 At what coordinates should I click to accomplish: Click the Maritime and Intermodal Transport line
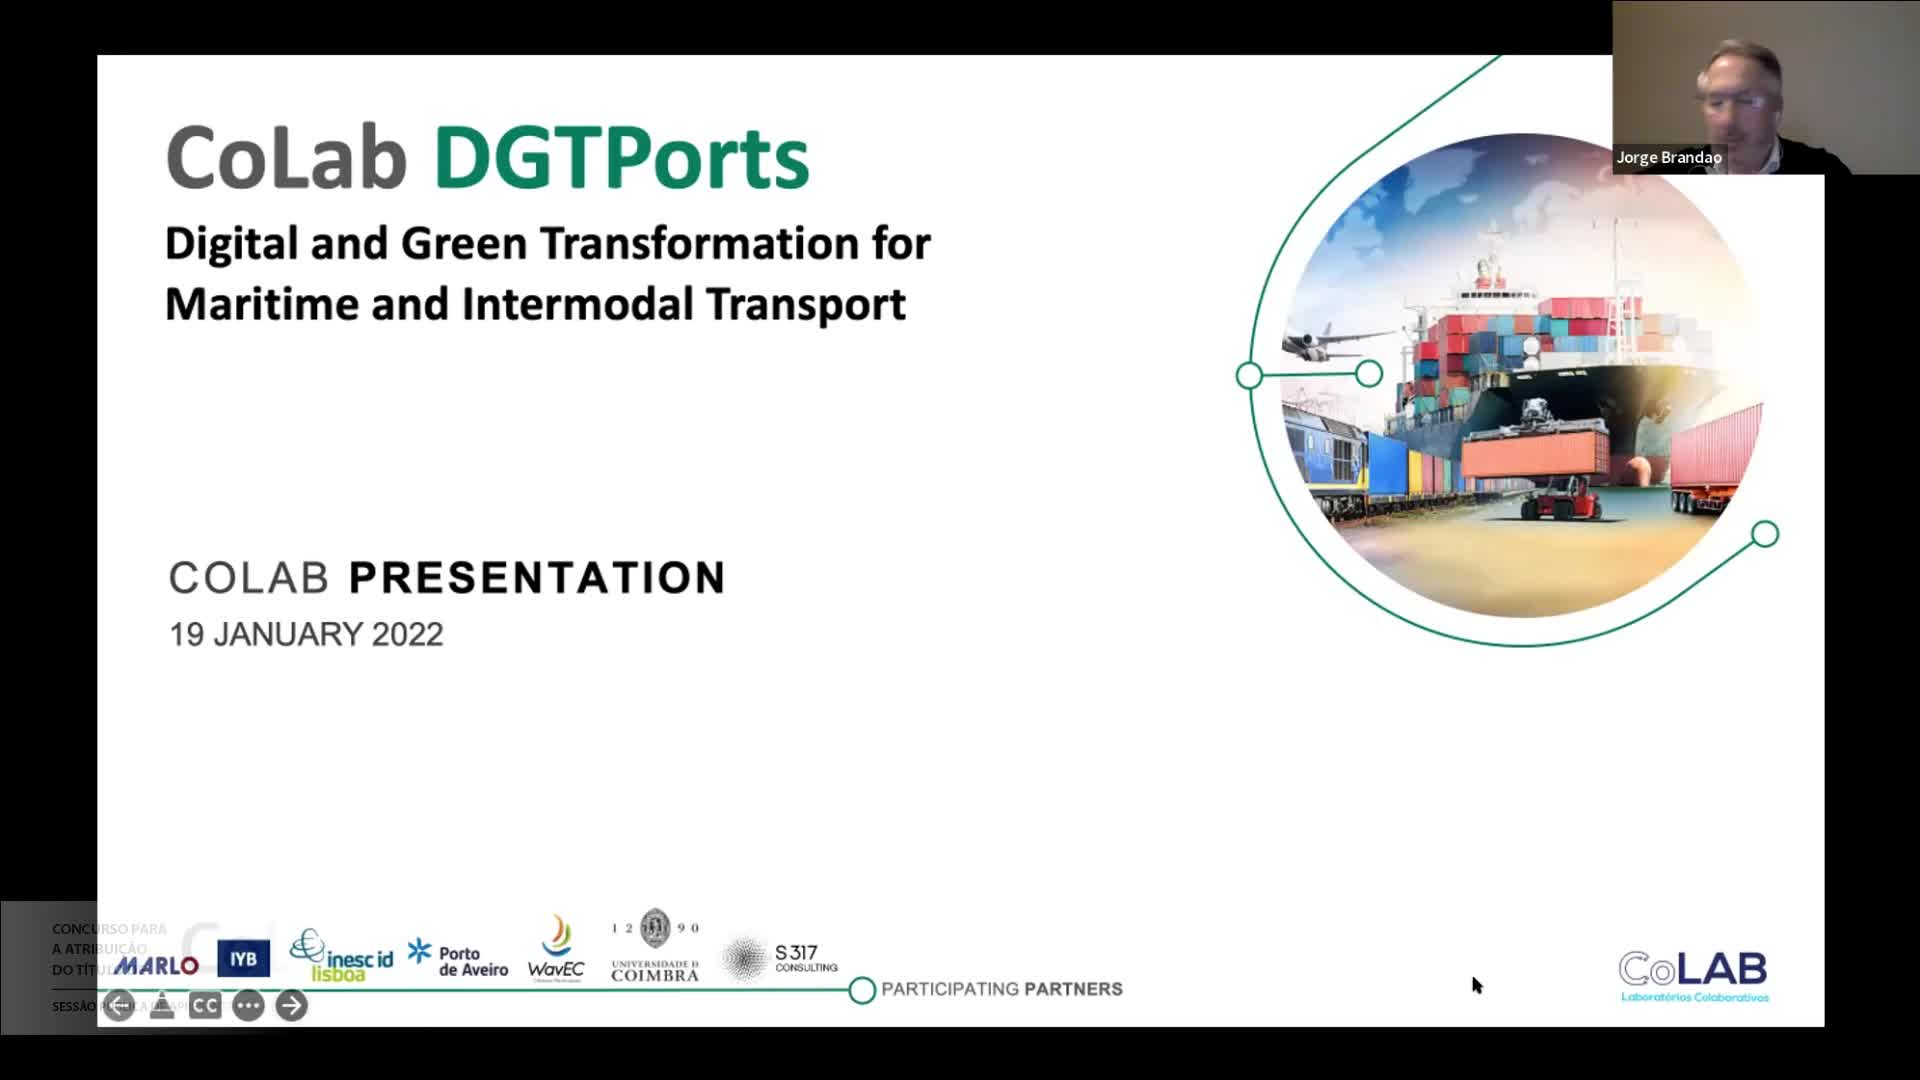click(x=536, y=304)
